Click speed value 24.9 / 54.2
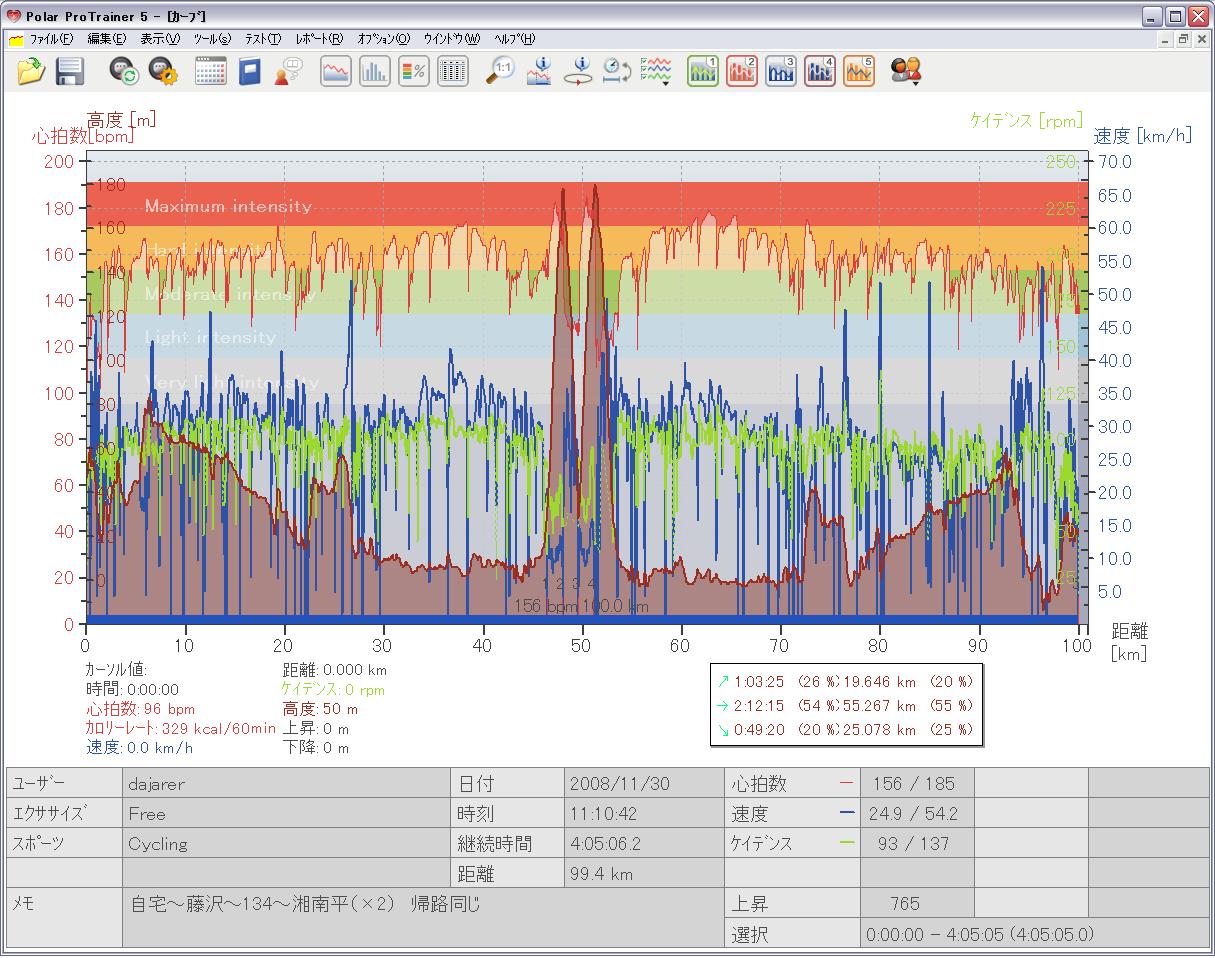The height and width of the screenshot is (958, 1215). tap(916, 813)
